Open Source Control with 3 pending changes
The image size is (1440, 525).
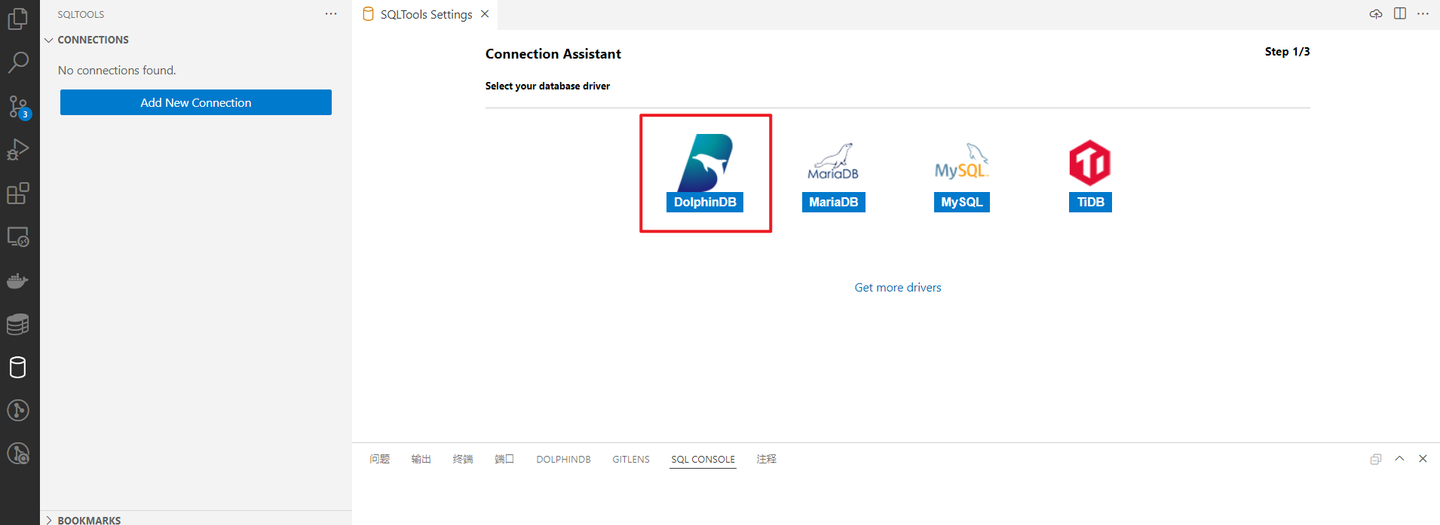pyautogui.click(x=18, y=107)
